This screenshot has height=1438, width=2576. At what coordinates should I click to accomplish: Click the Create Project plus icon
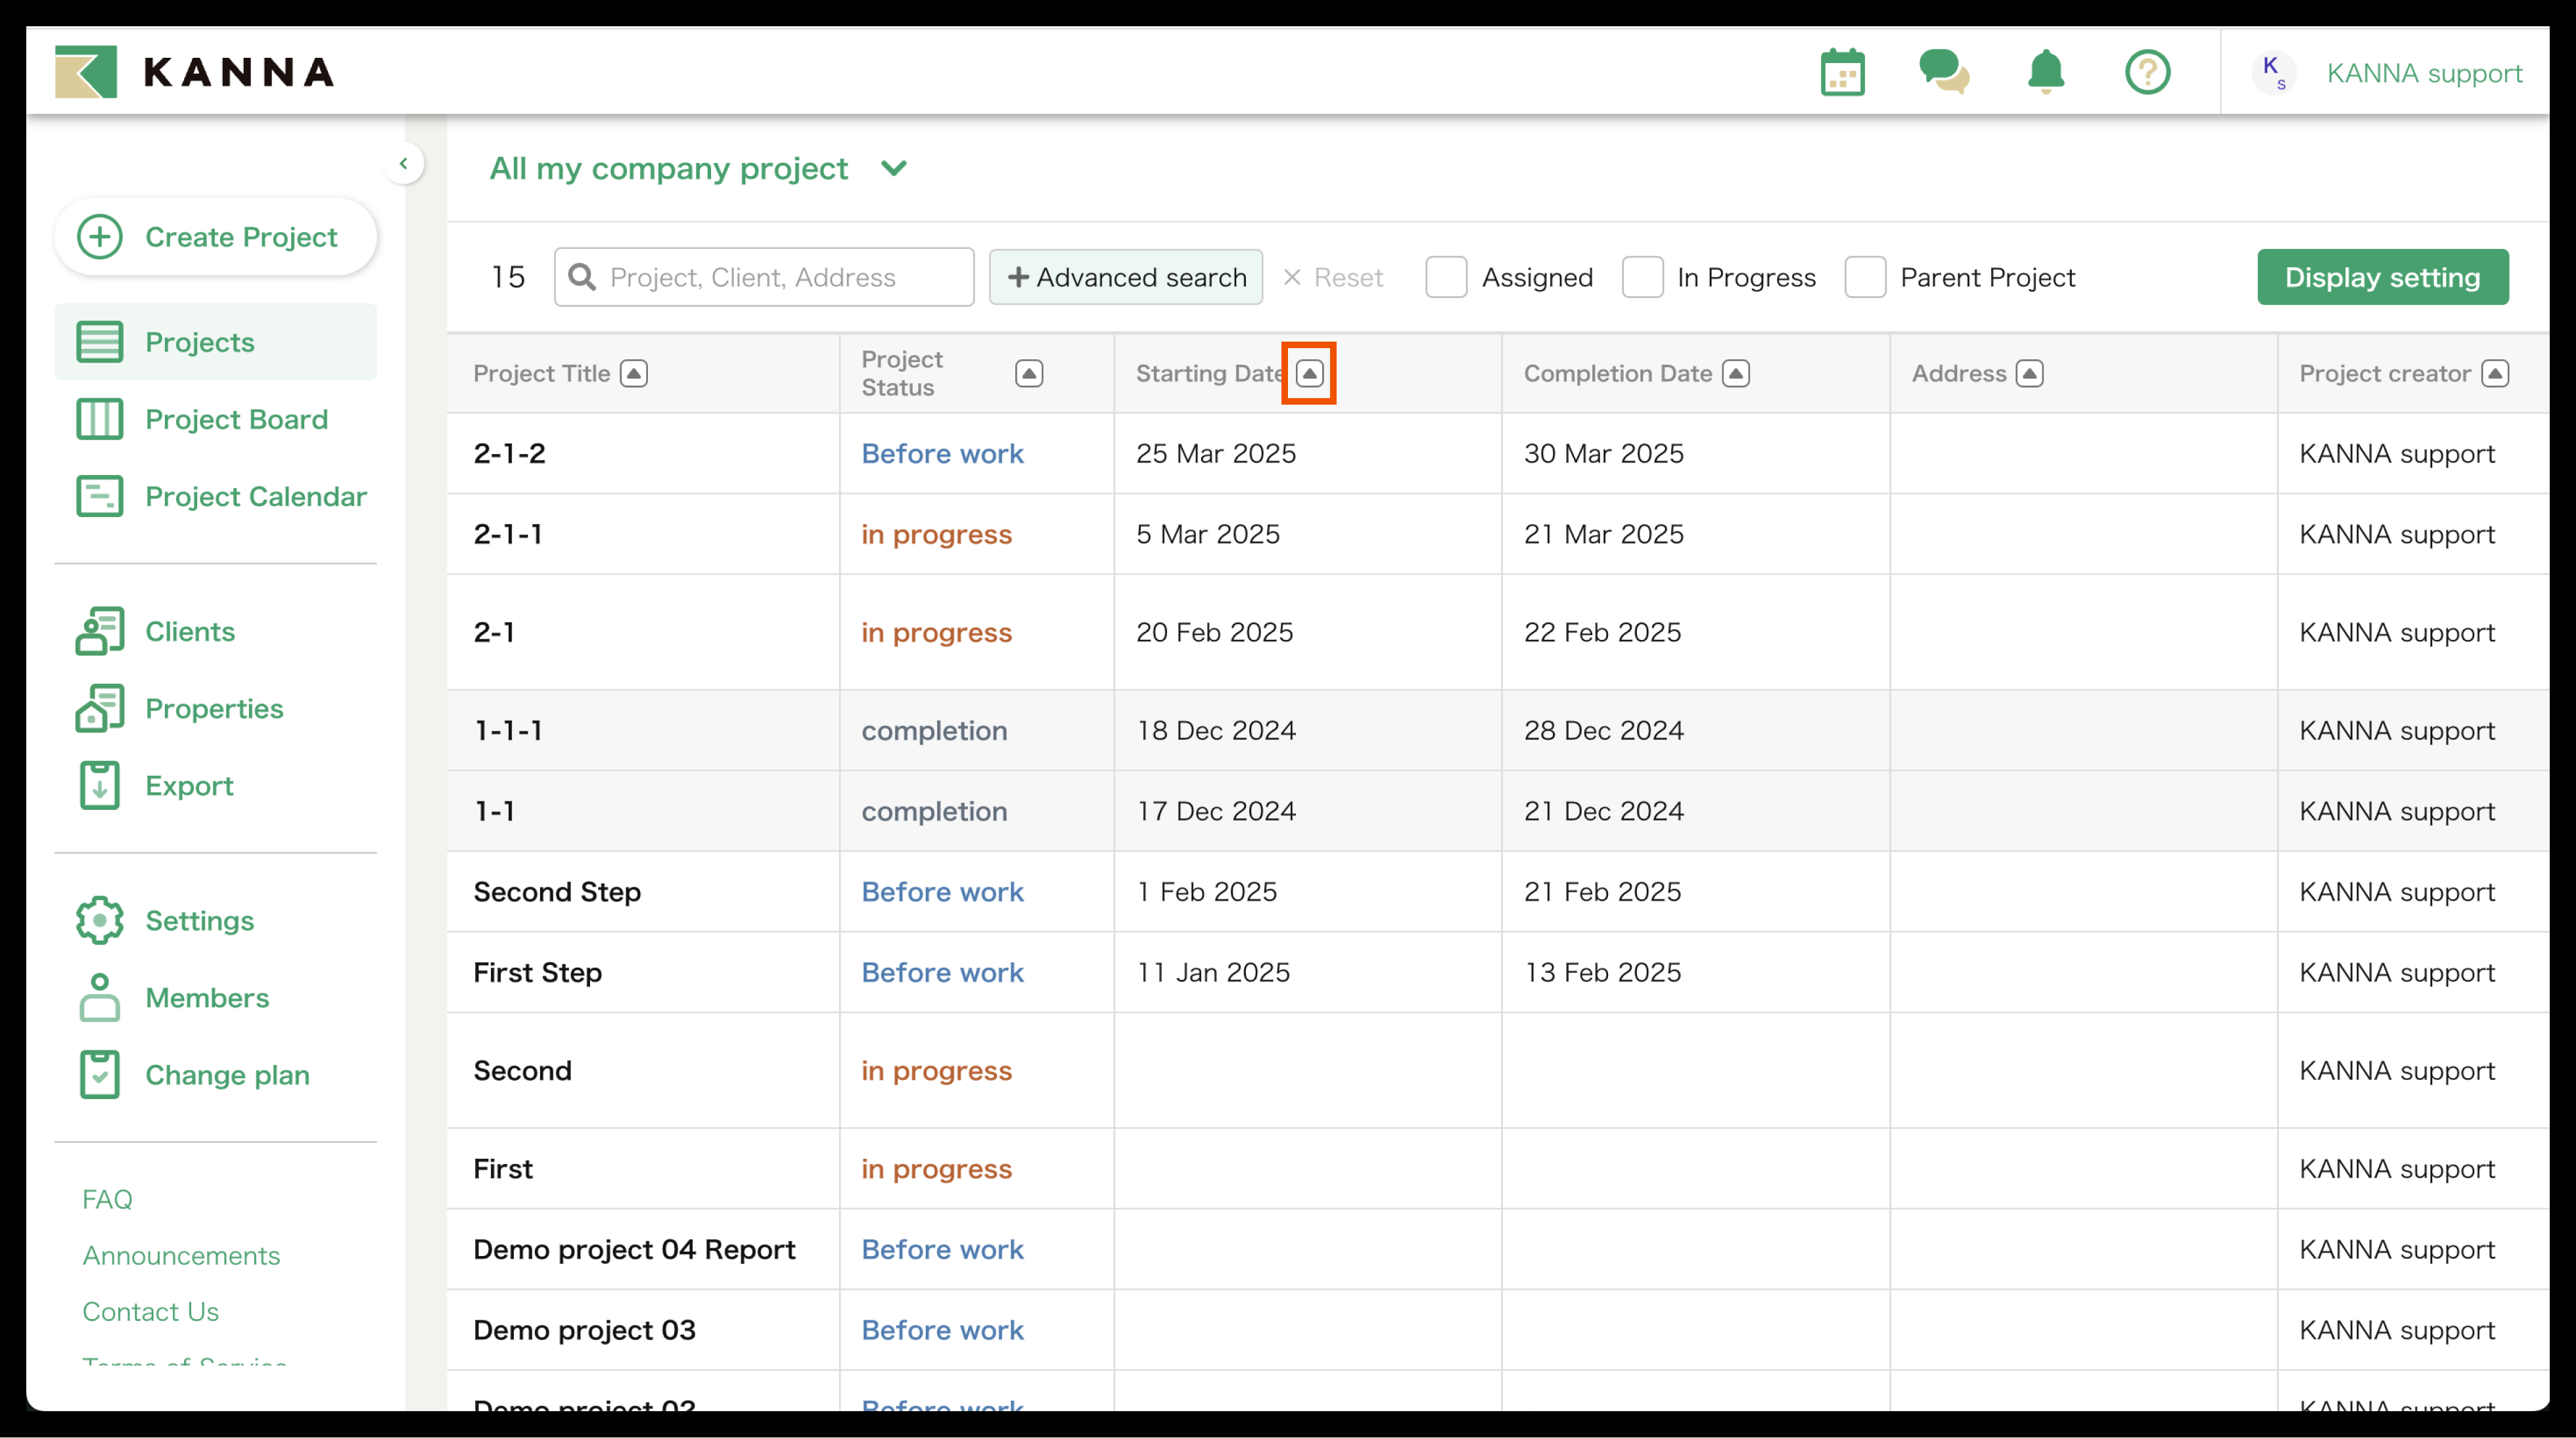point(100,237)
